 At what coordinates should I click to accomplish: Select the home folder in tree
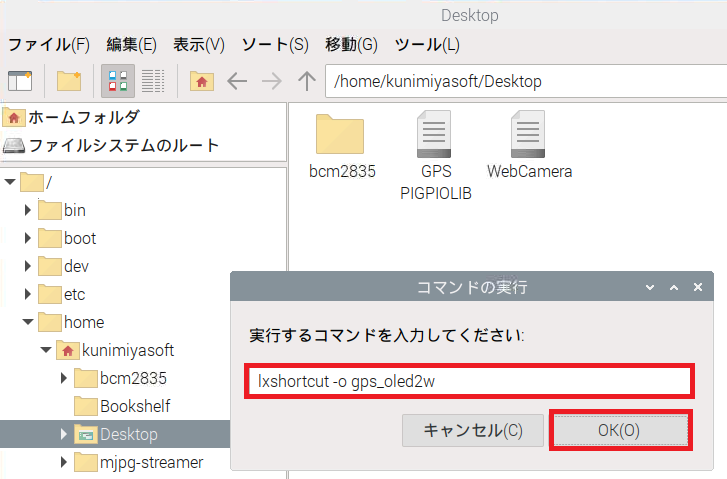click(71, 322)
